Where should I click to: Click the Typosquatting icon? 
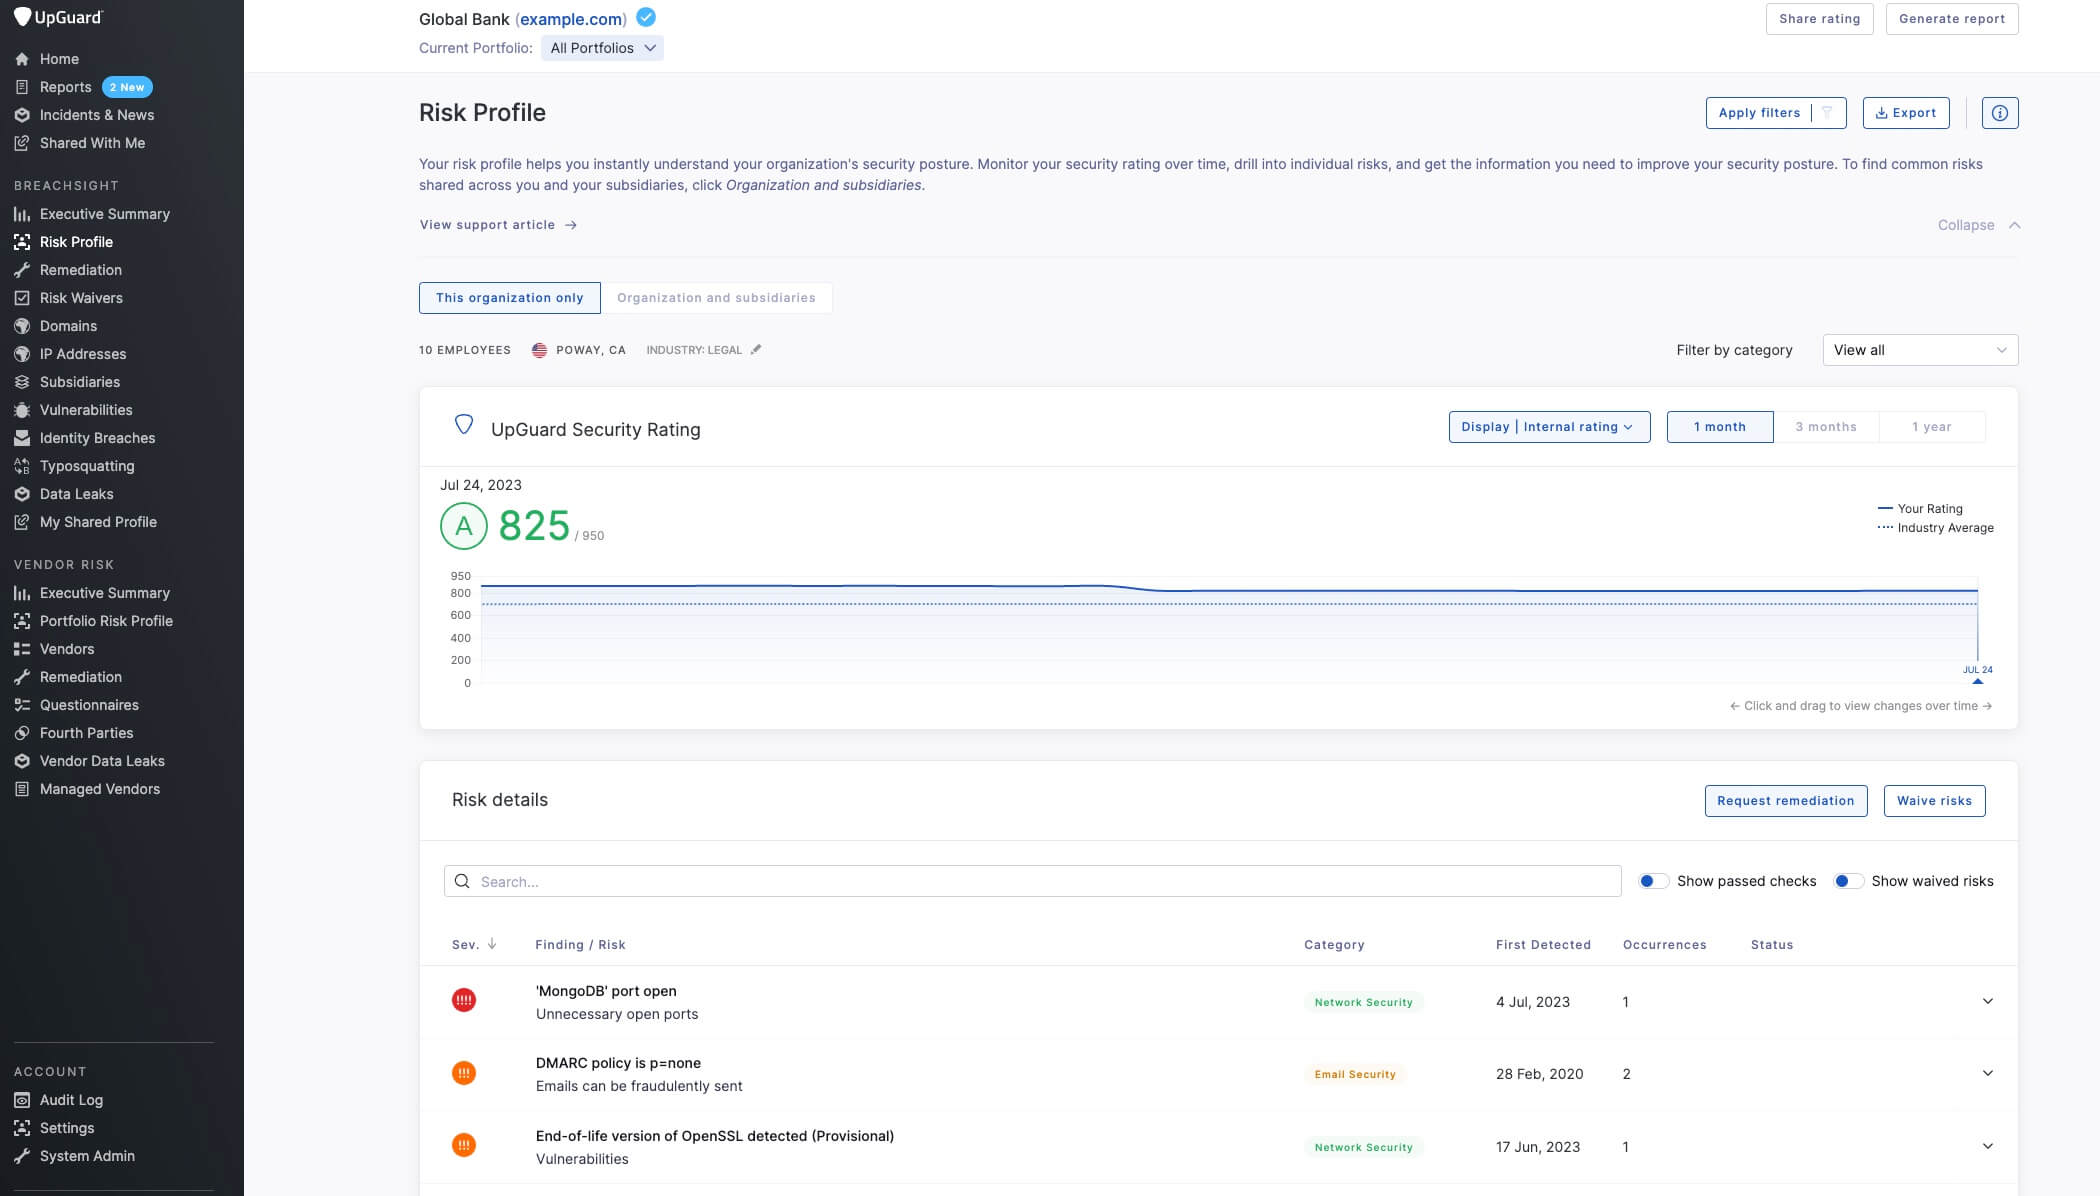[22, 466]
